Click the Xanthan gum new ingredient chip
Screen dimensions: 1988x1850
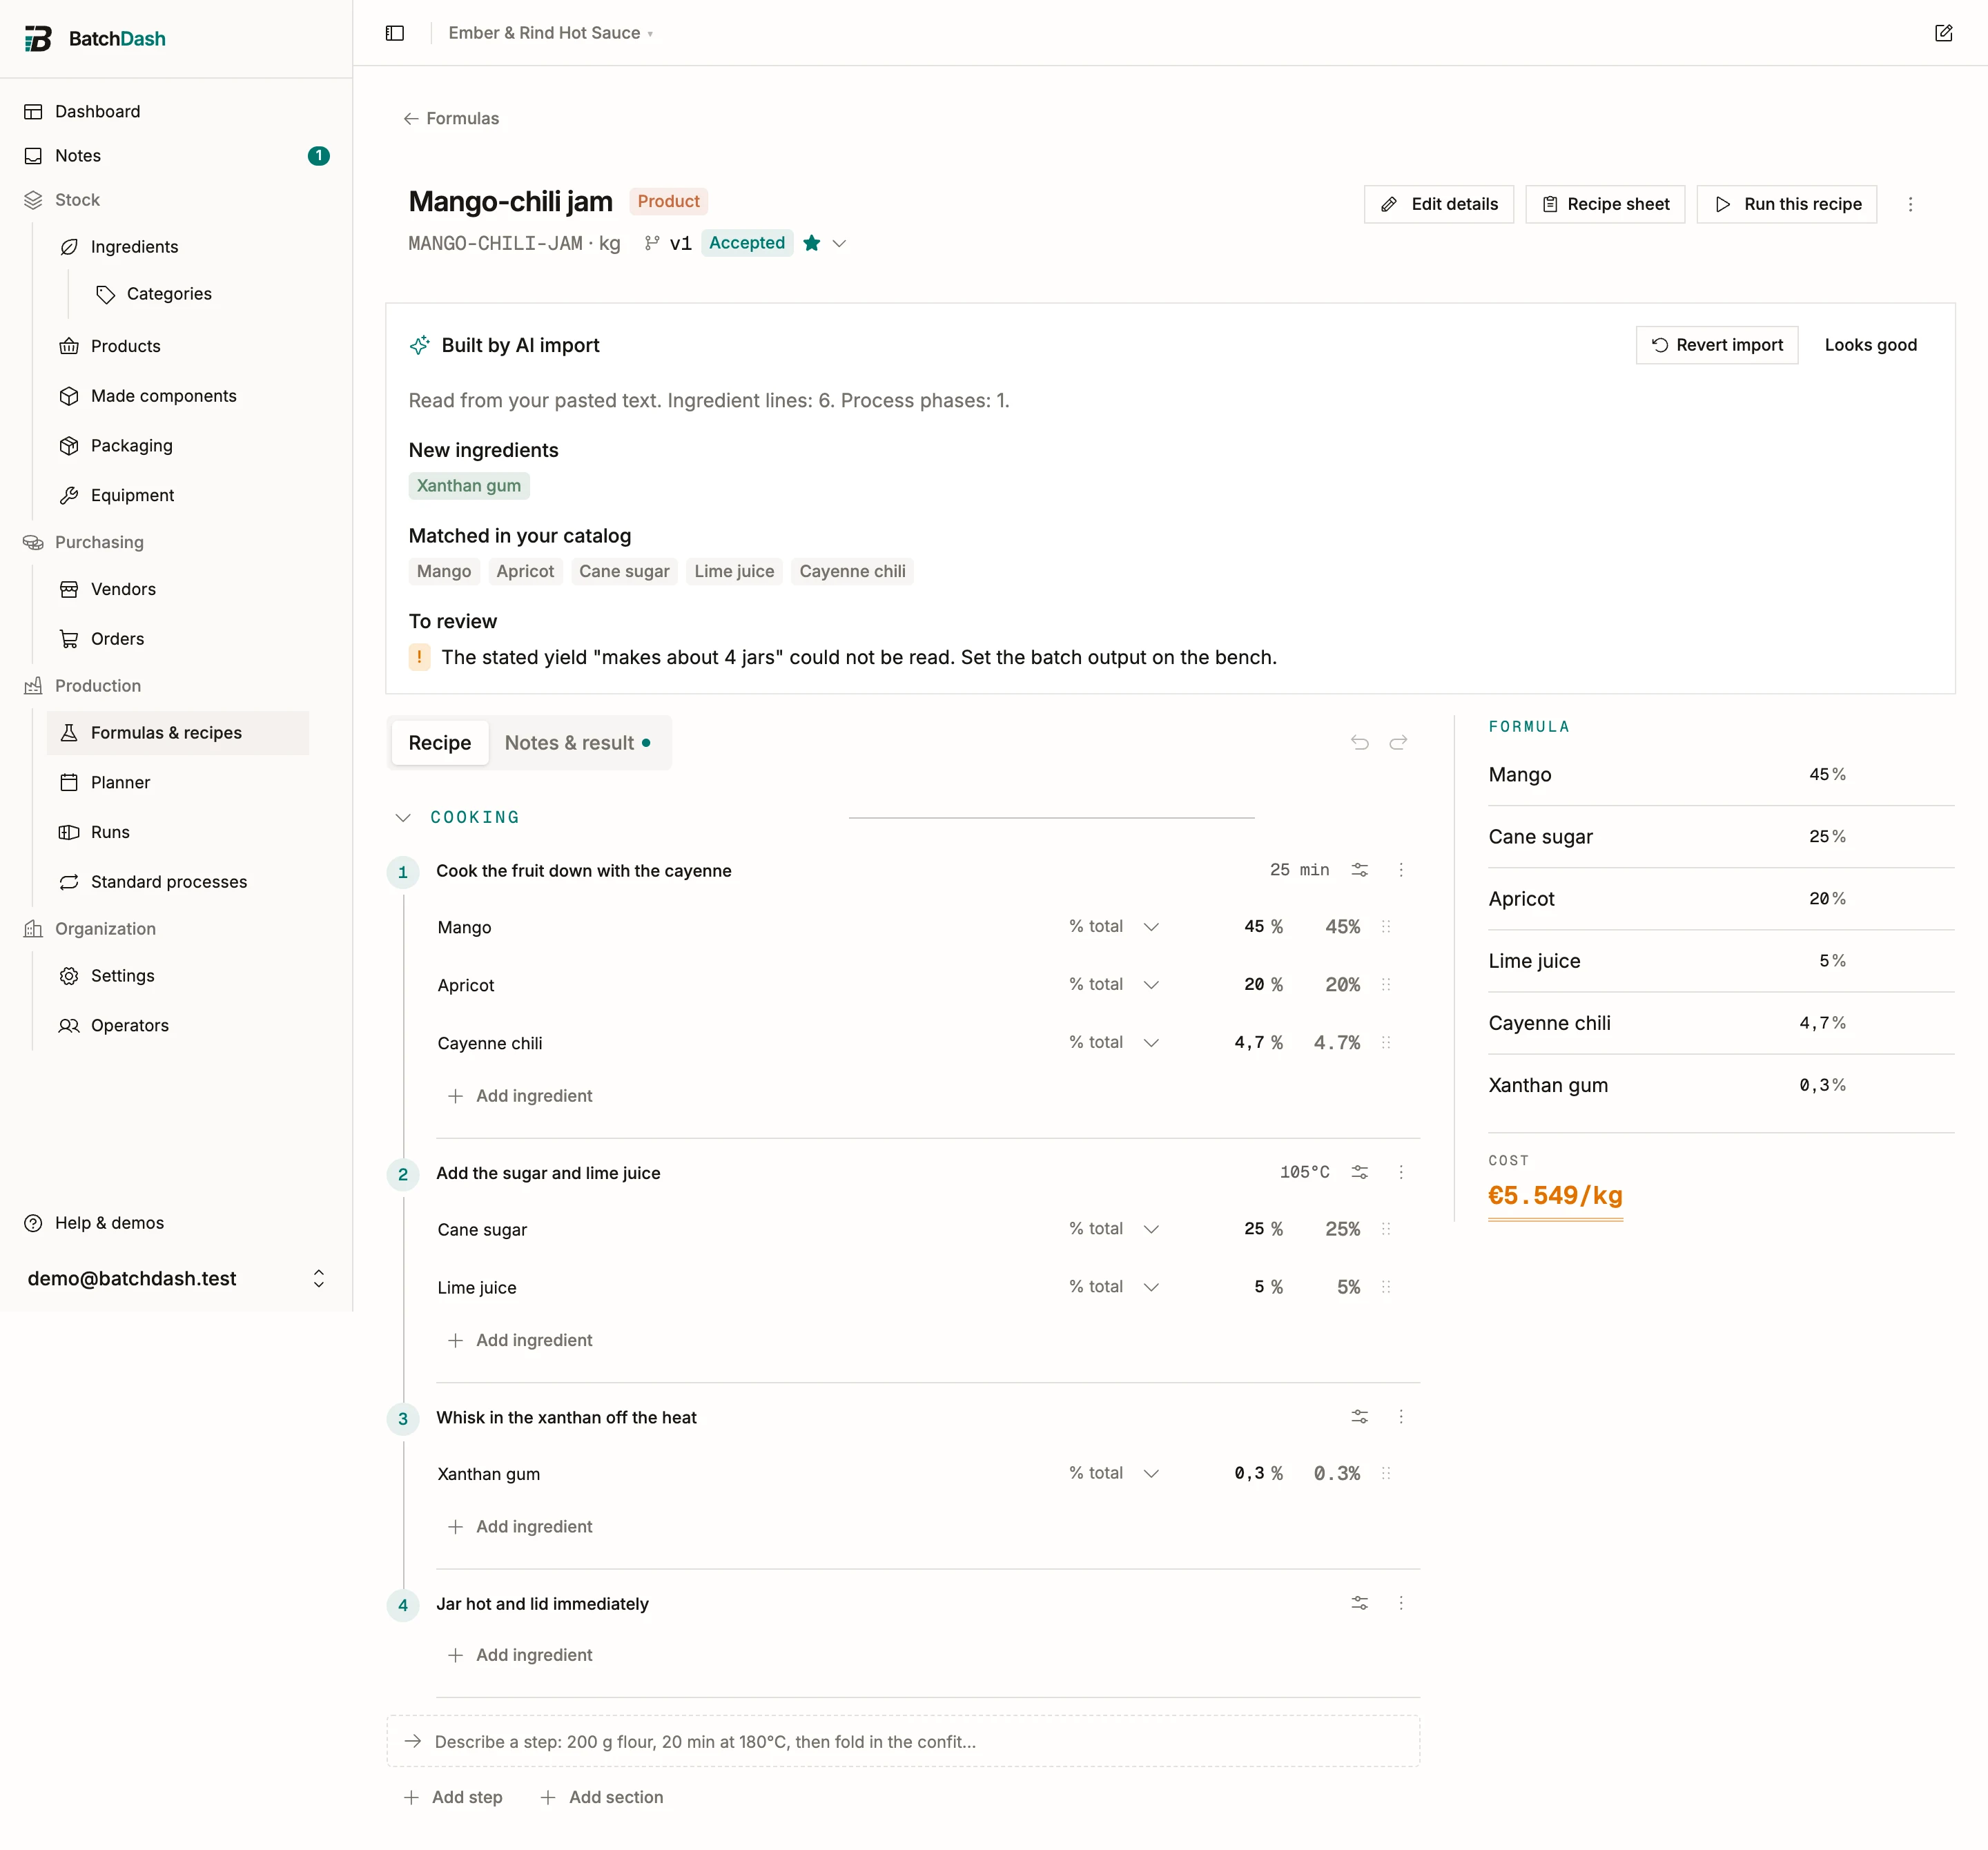pyautogui.click(x=469, y=485)
